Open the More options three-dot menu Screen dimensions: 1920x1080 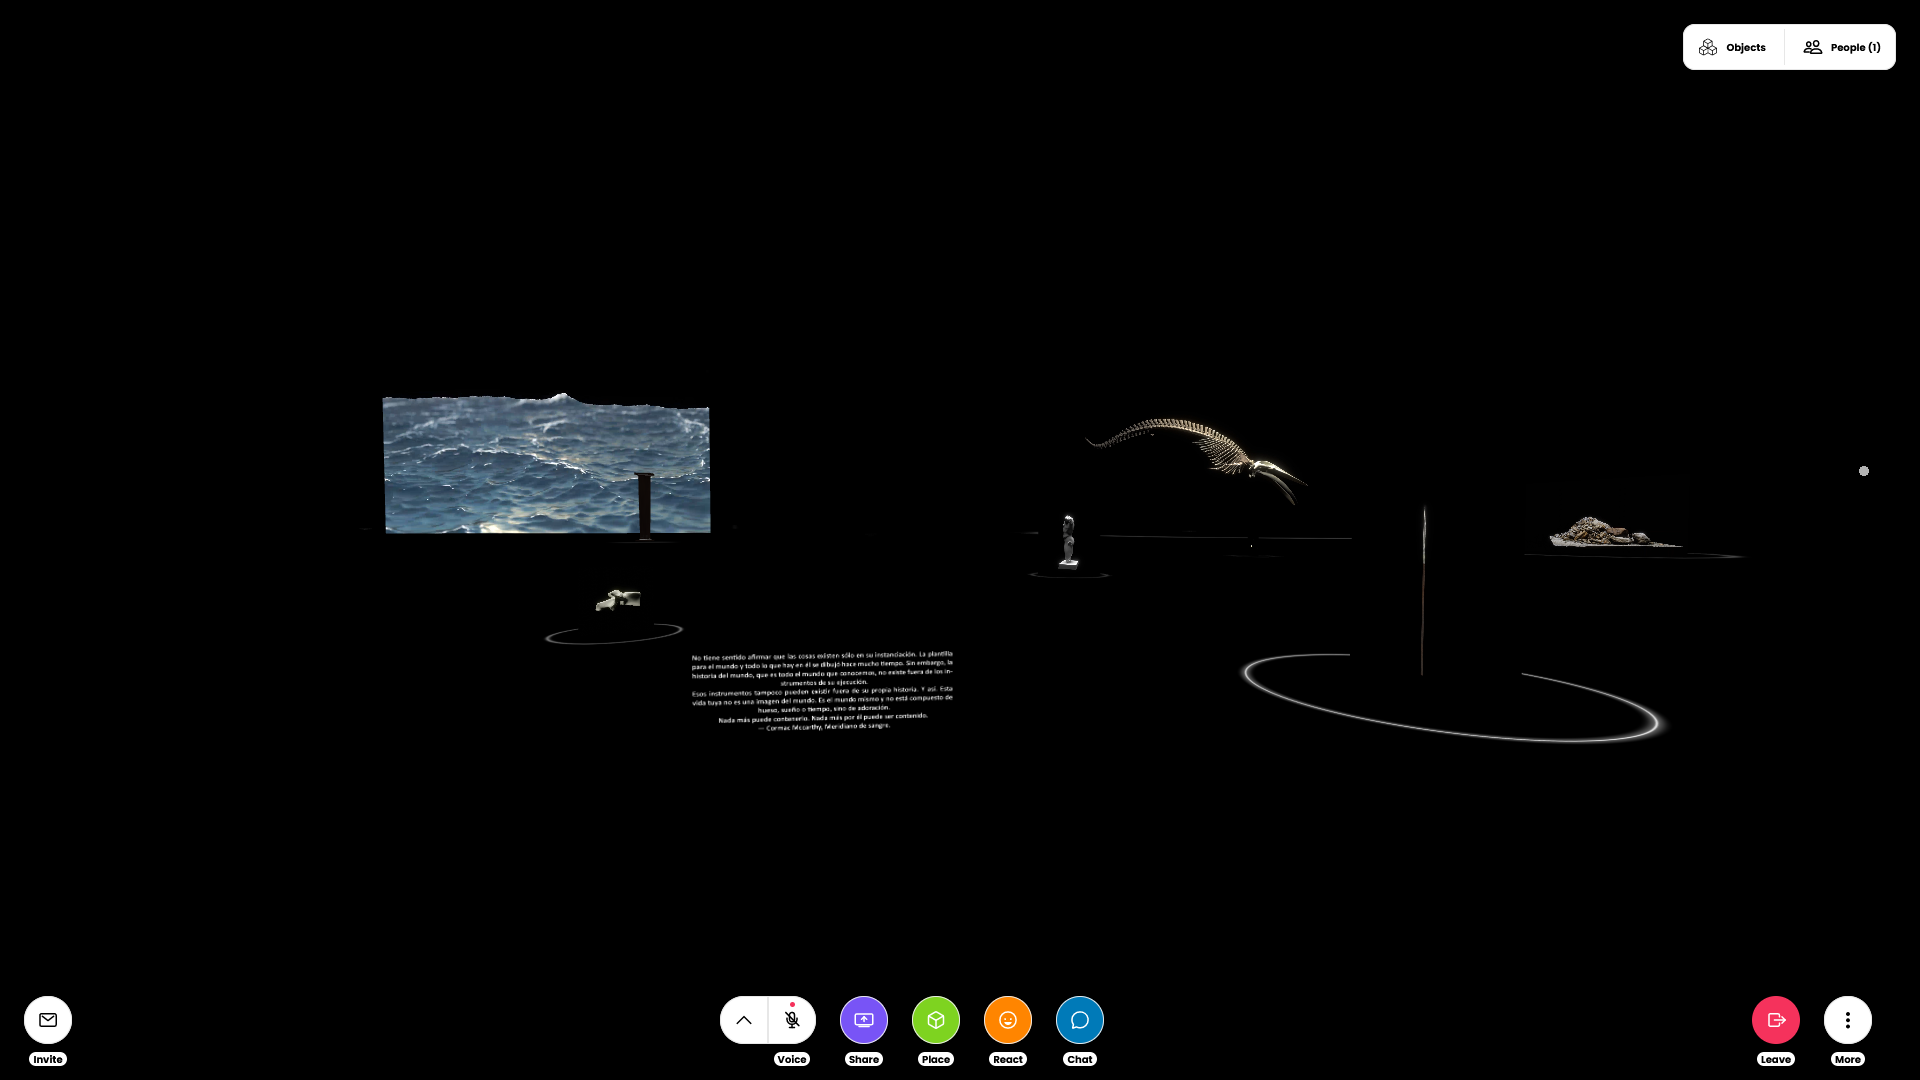tap(1848, 1020)
